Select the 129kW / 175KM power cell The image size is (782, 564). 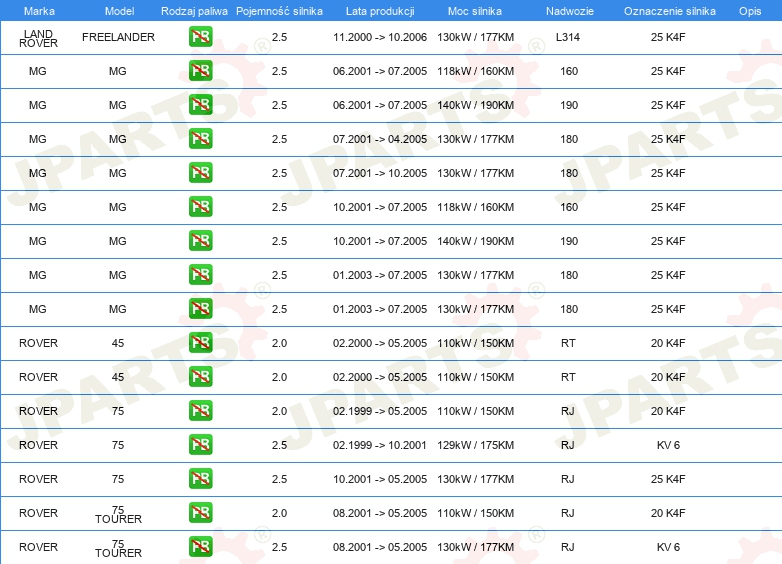tap(475, 445)
